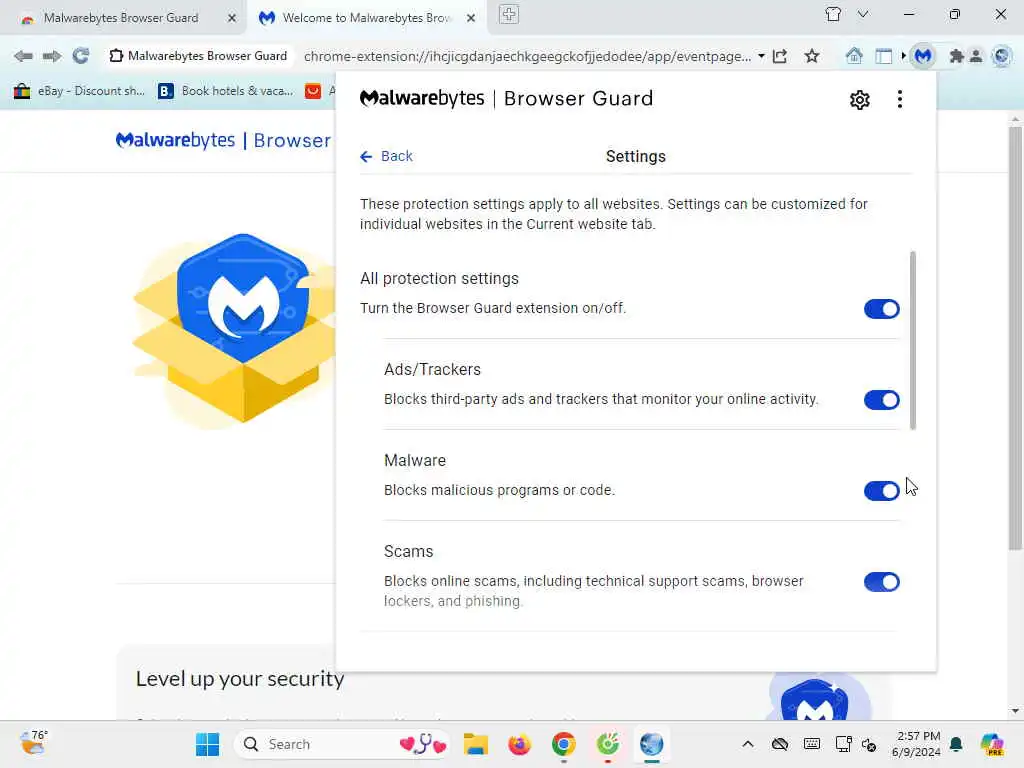Open Book hotels & vacations bookmark

click(226, 91)
